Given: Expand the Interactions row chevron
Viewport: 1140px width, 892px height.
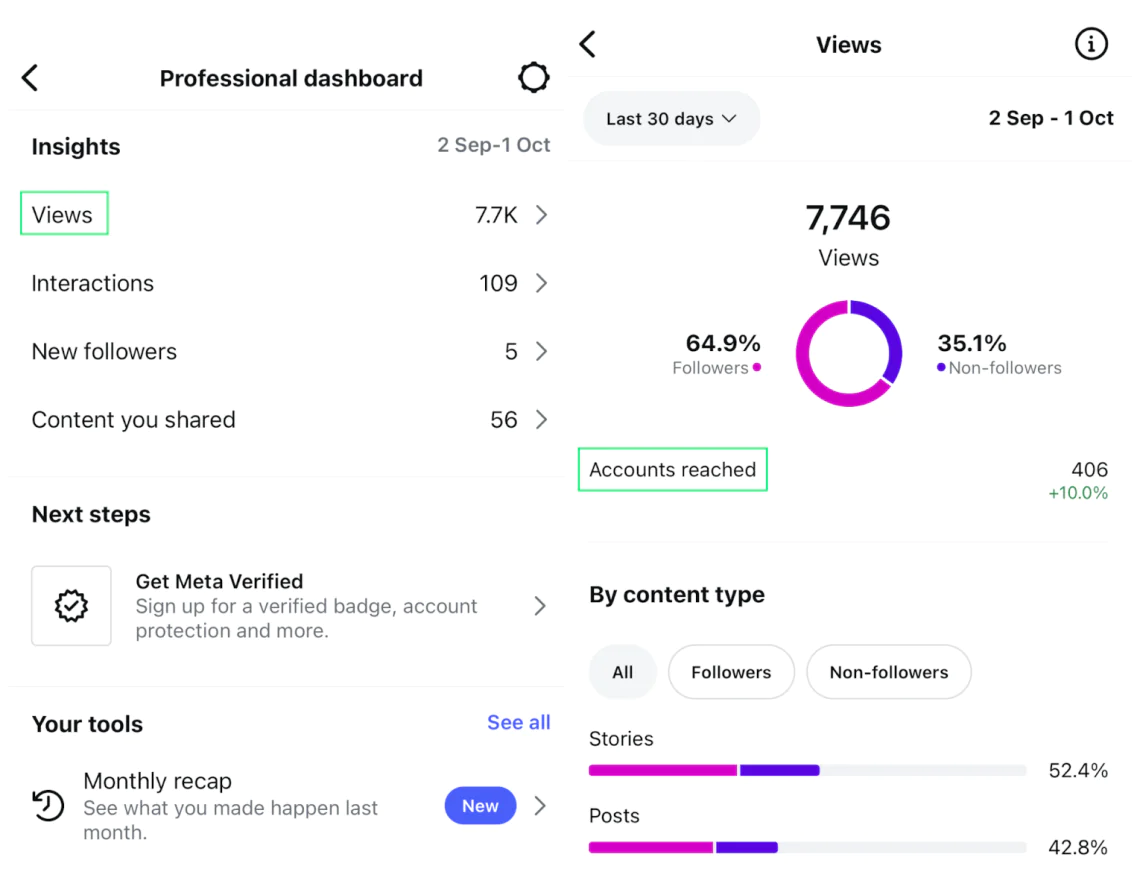Looking at the screenshot, I should tap(541, 283).
